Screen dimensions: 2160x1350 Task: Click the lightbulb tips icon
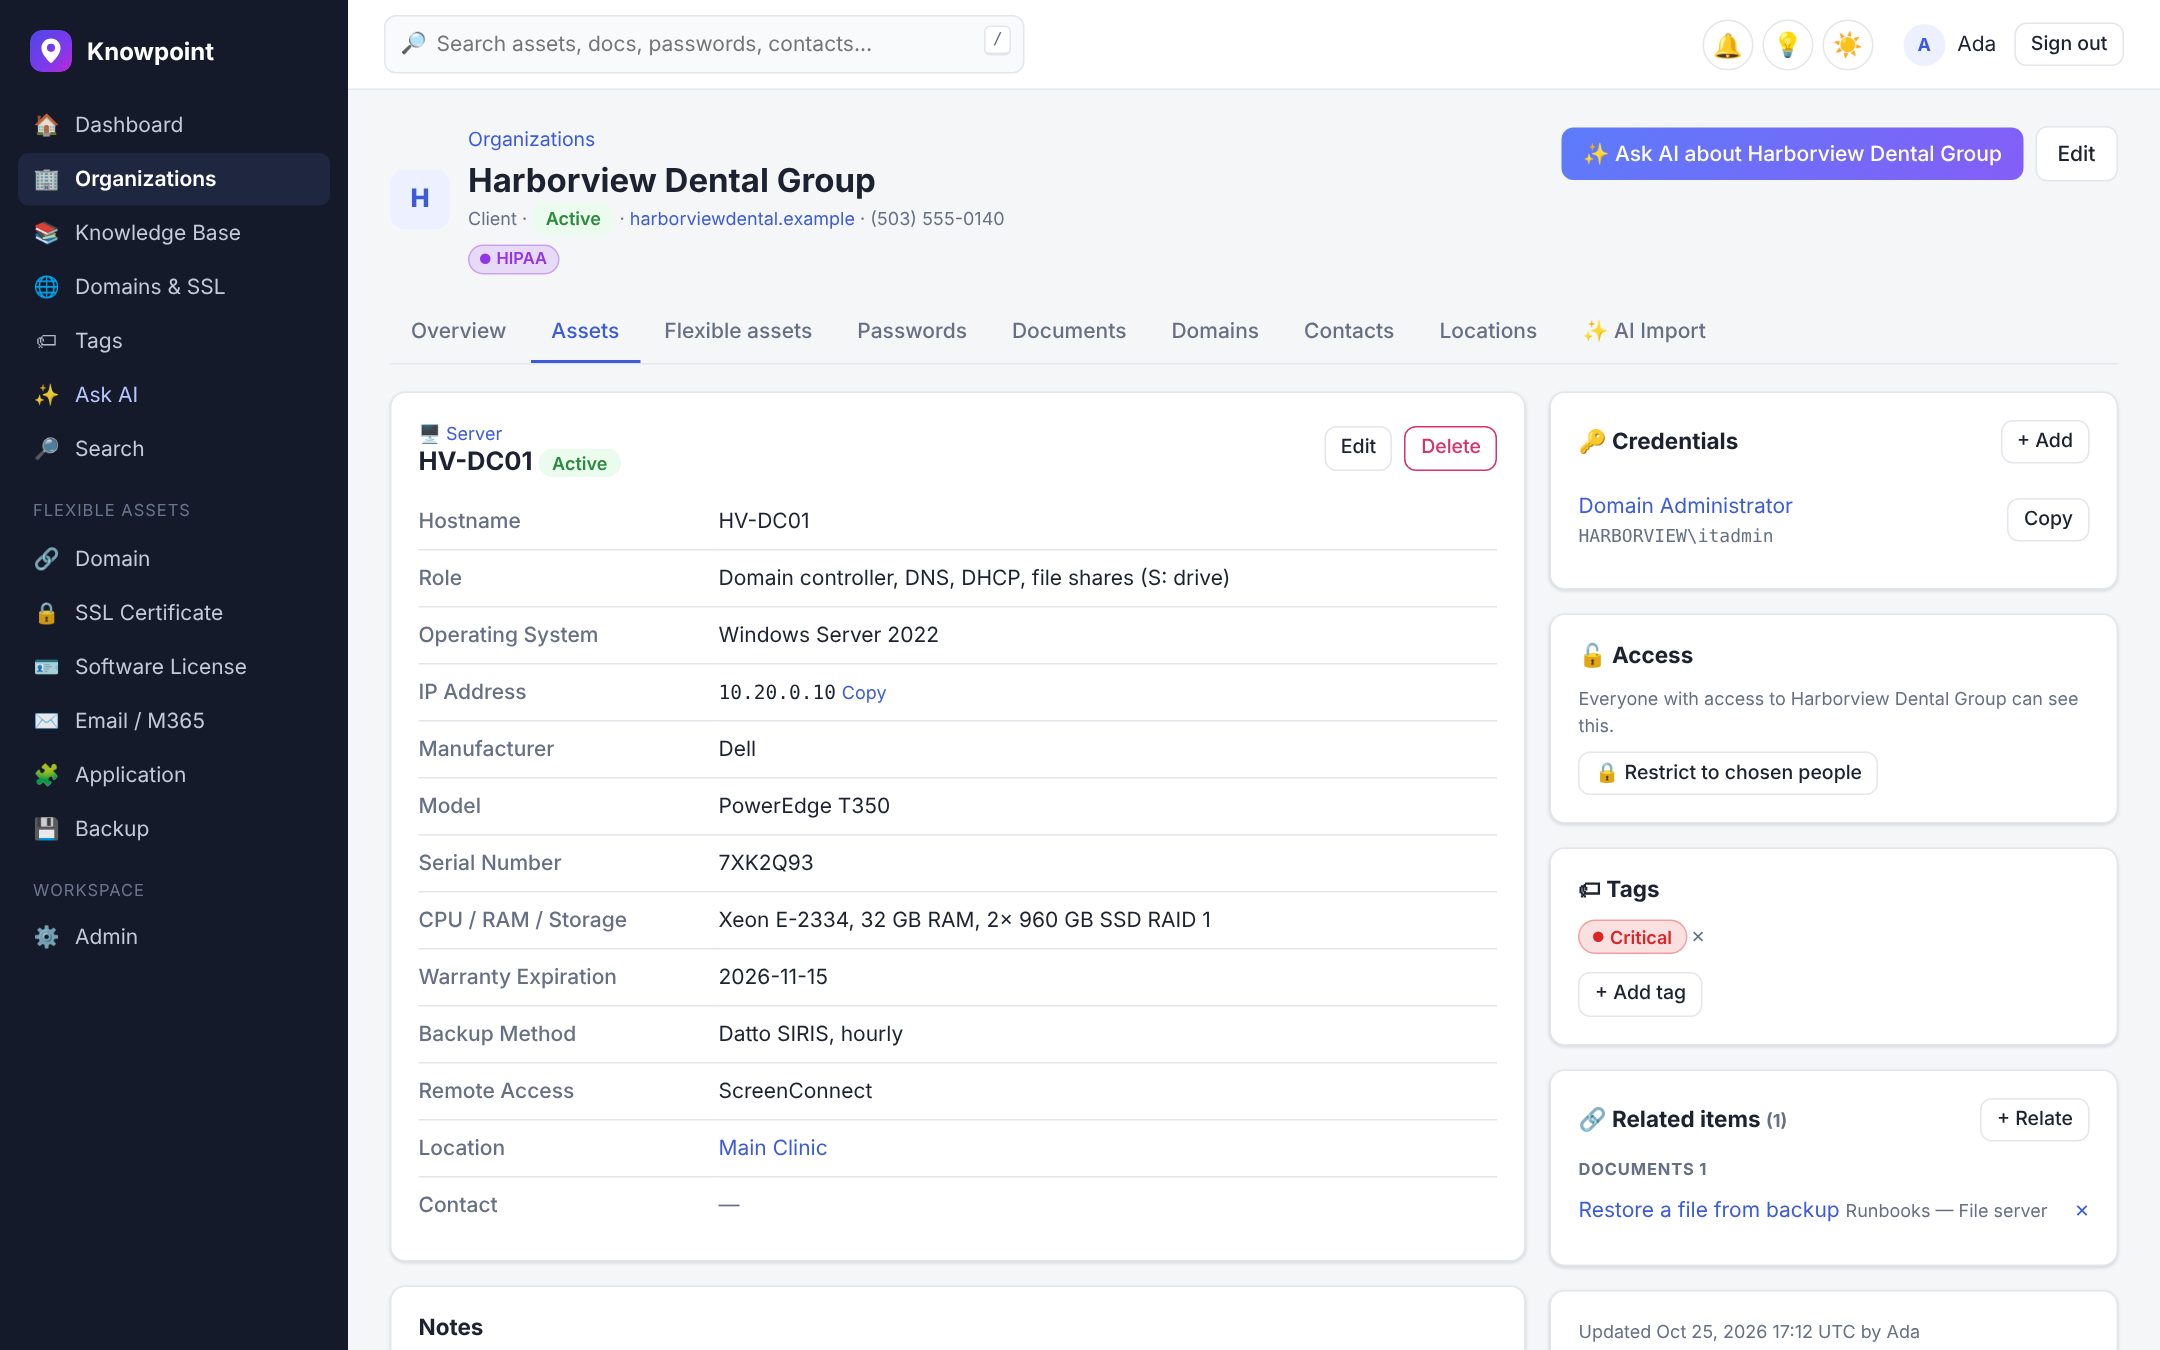1787,45
